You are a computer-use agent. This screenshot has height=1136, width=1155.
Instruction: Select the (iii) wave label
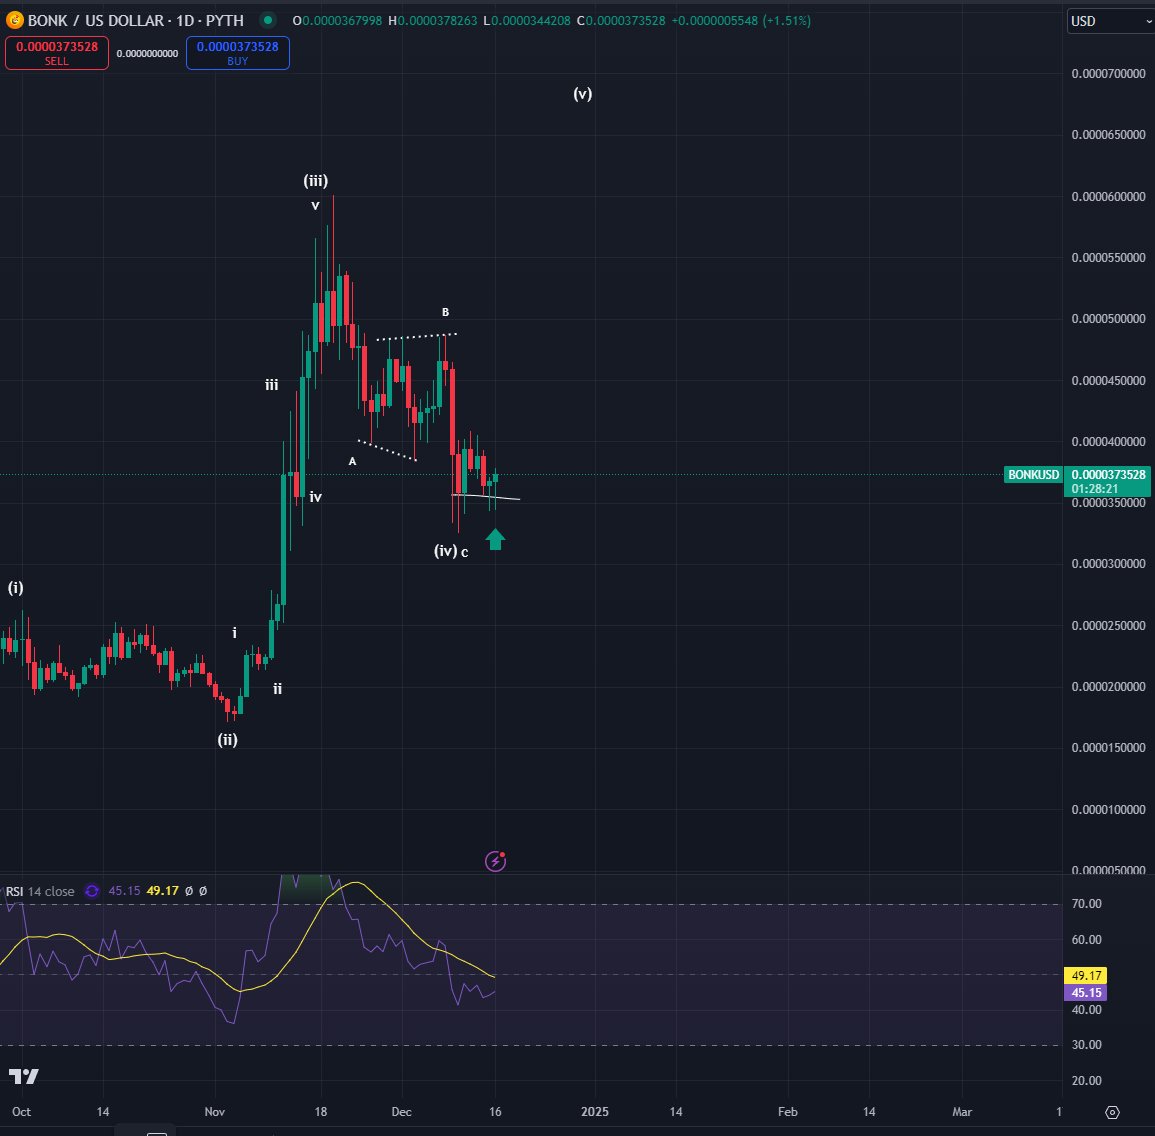pyautogui.click(x=315, y=180)
